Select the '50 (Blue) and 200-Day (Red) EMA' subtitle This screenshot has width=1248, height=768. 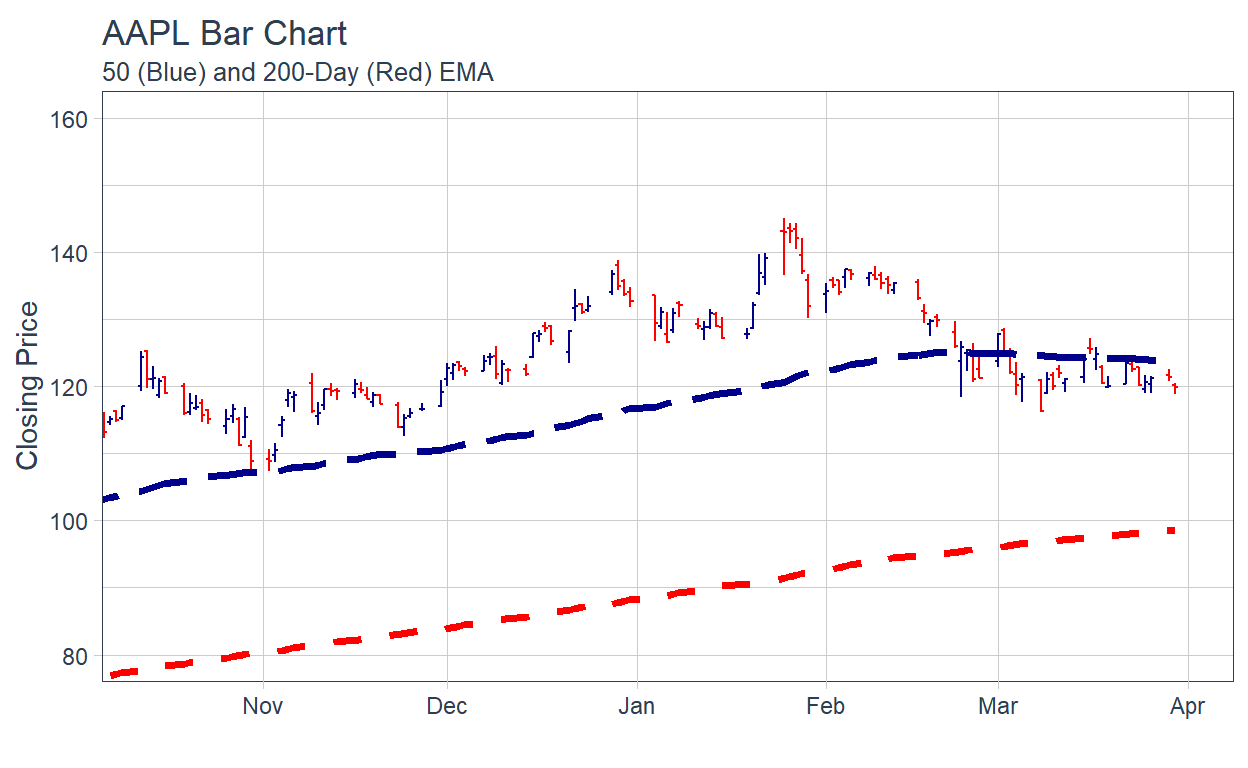297,73
